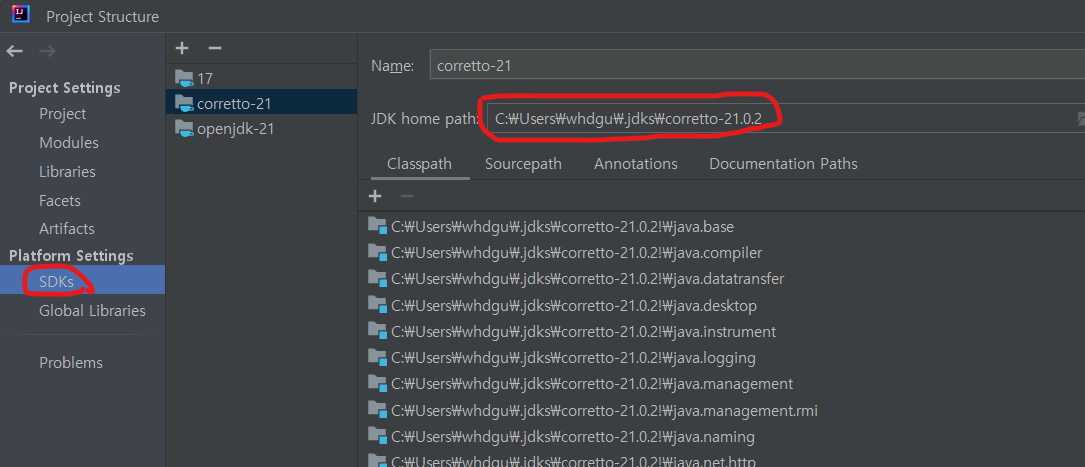Click folder icon beside java.desktop

(377, 304)
